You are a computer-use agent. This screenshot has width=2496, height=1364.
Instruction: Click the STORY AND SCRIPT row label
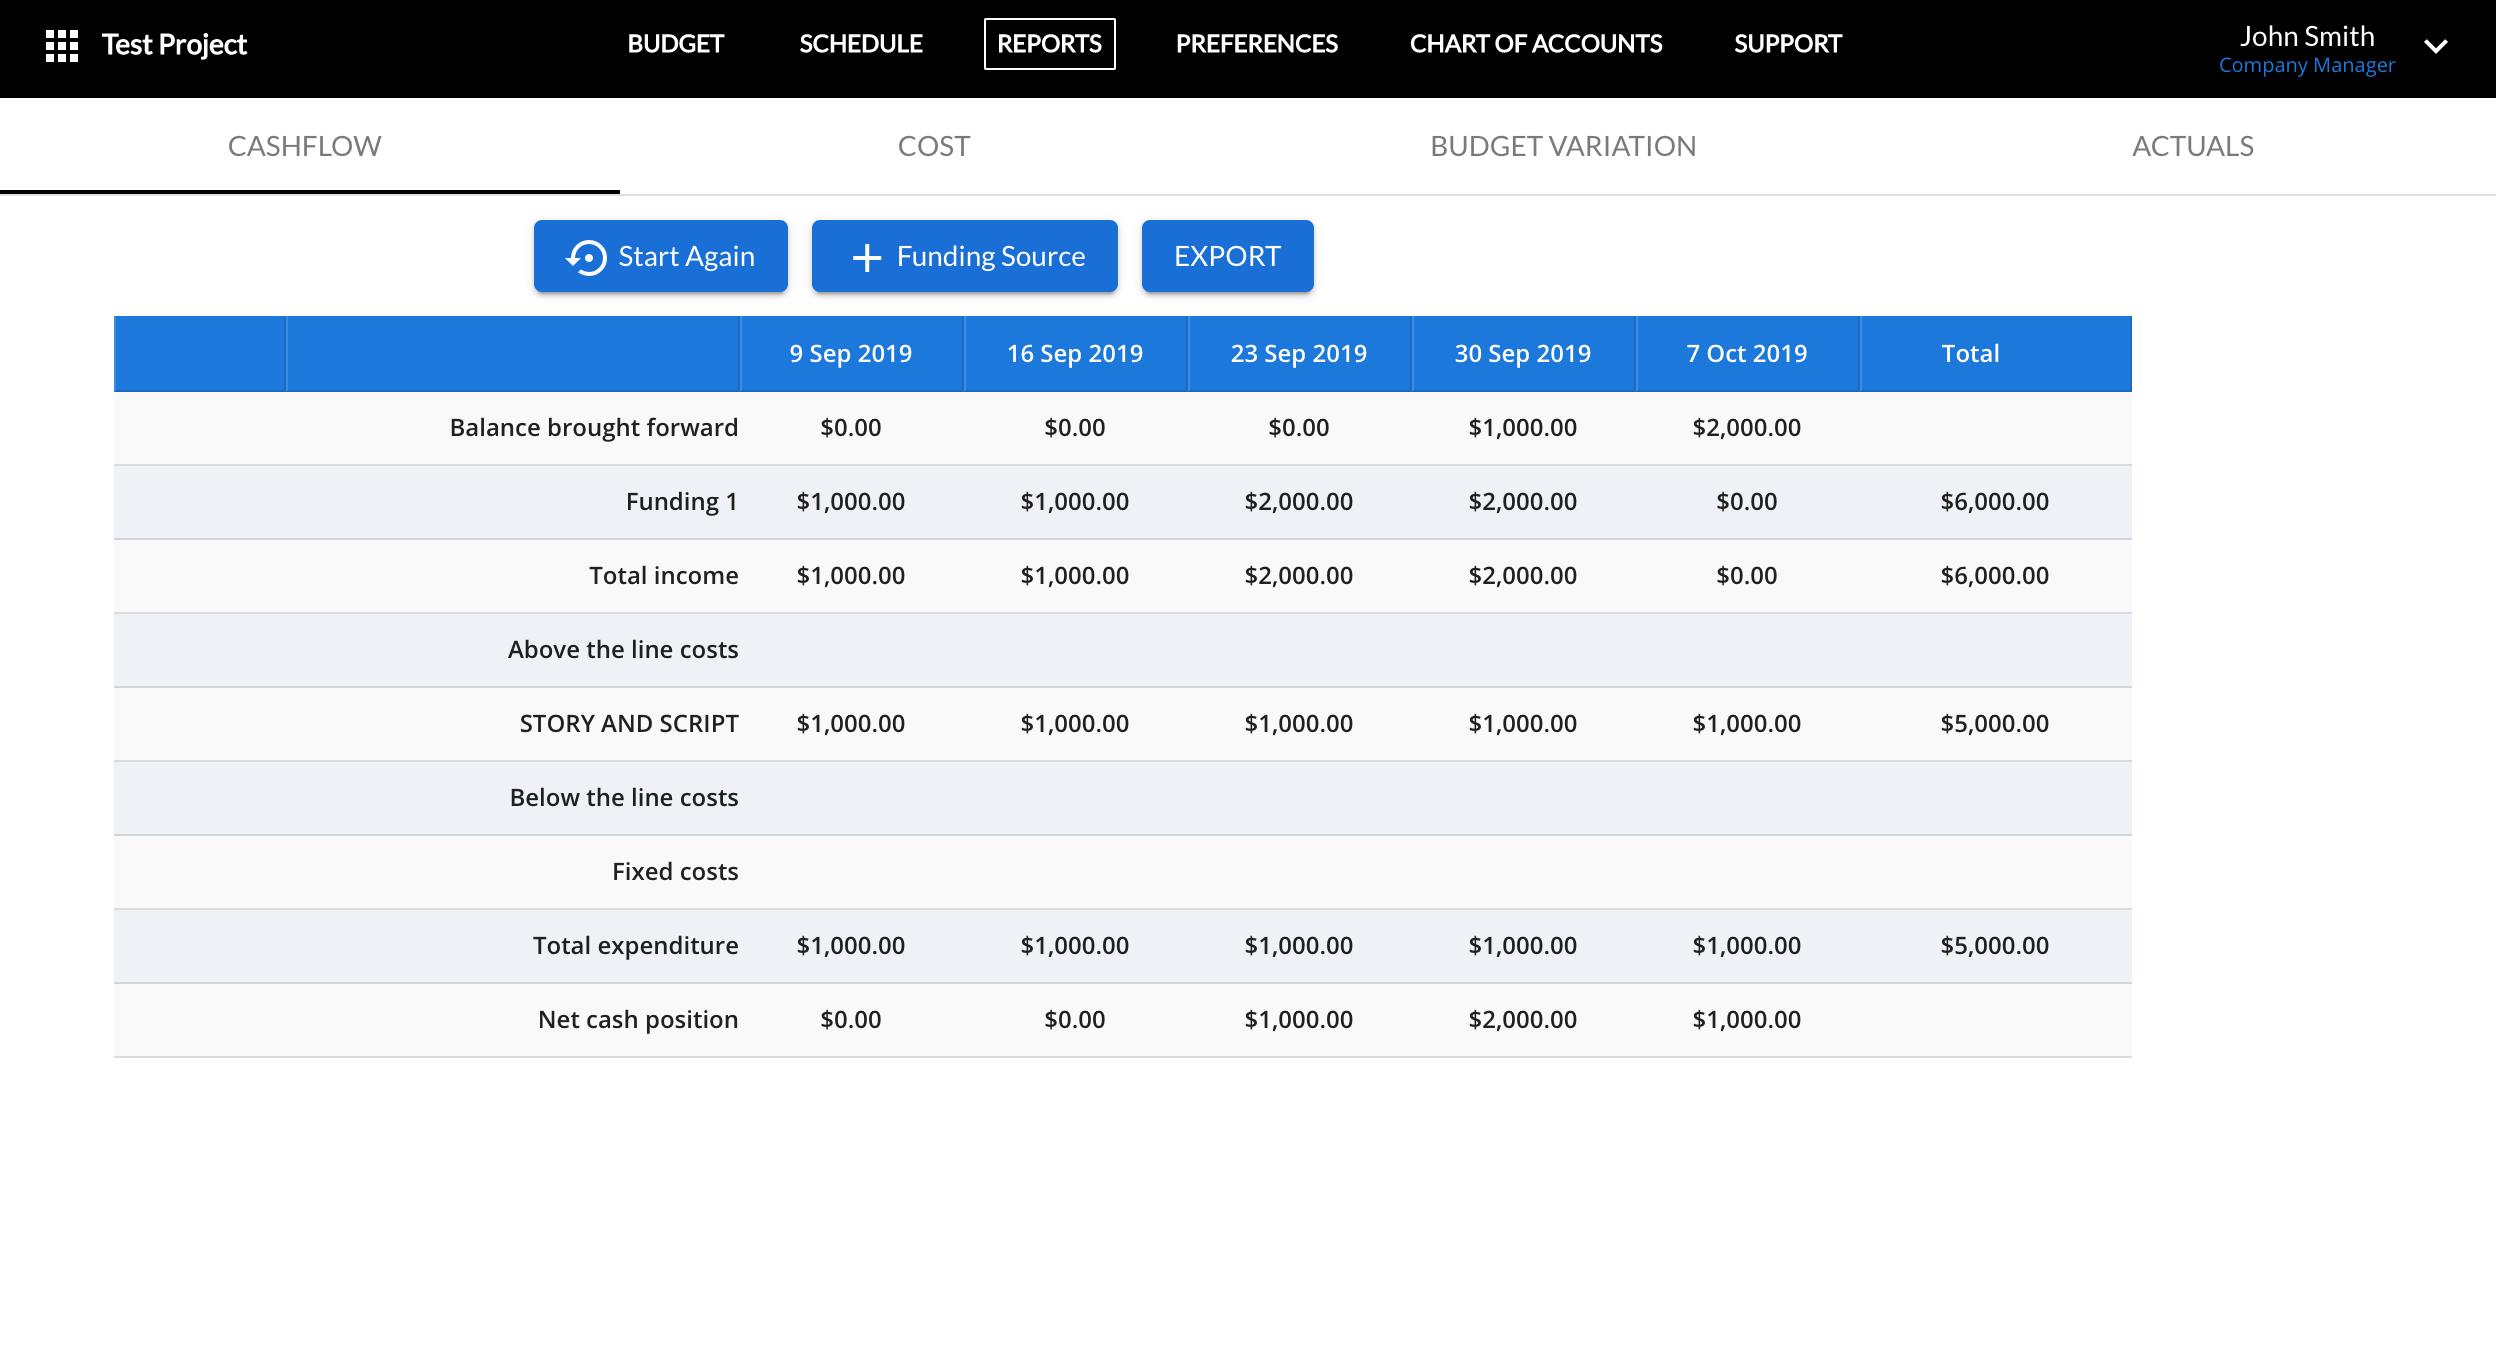point(628,724)
